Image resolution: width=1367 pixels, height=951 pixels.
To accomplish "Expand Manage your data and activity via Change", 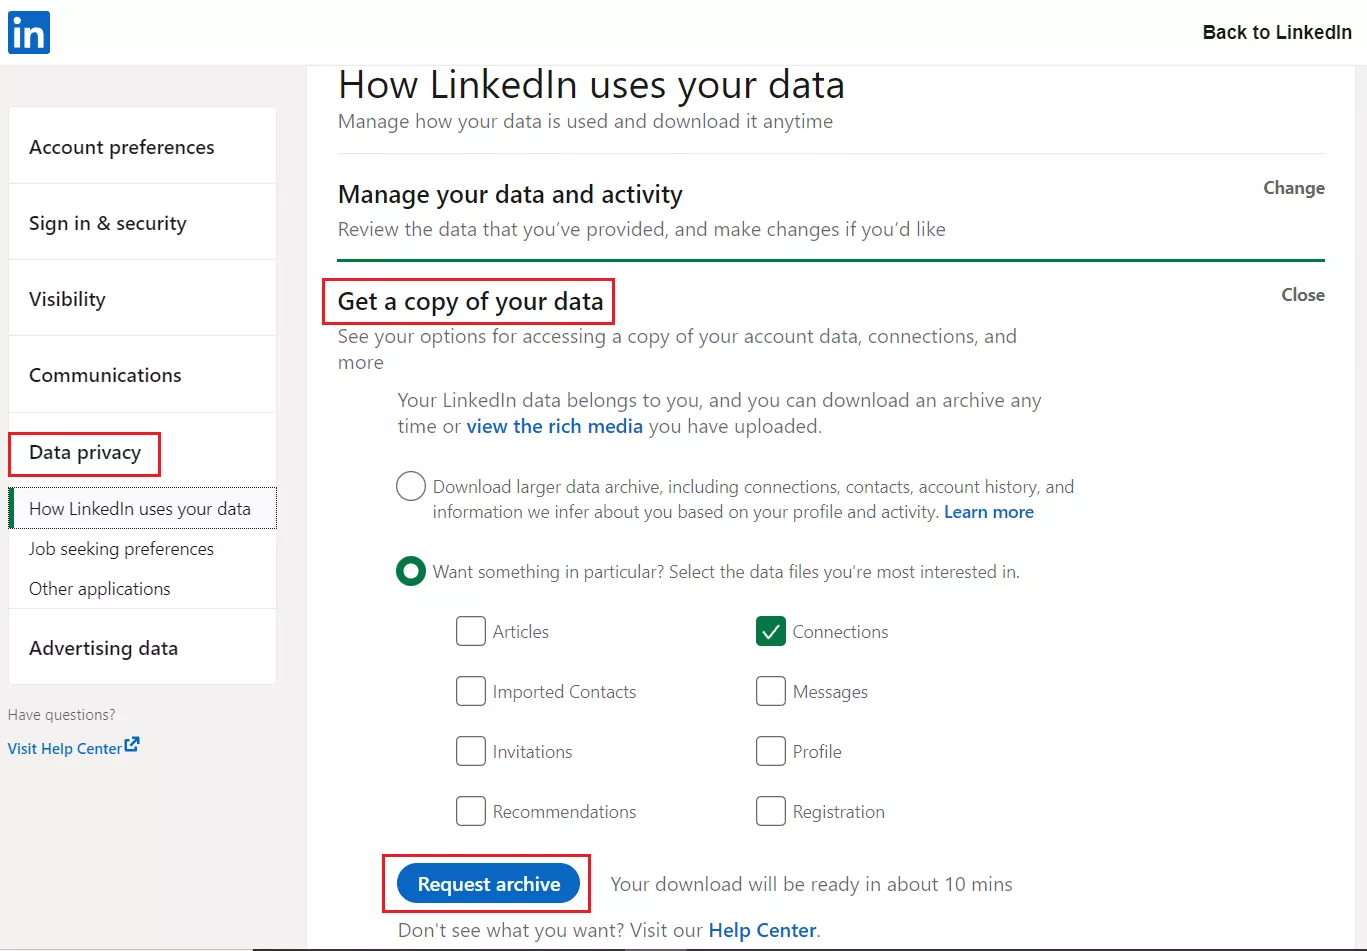I will pos(1294,188).
